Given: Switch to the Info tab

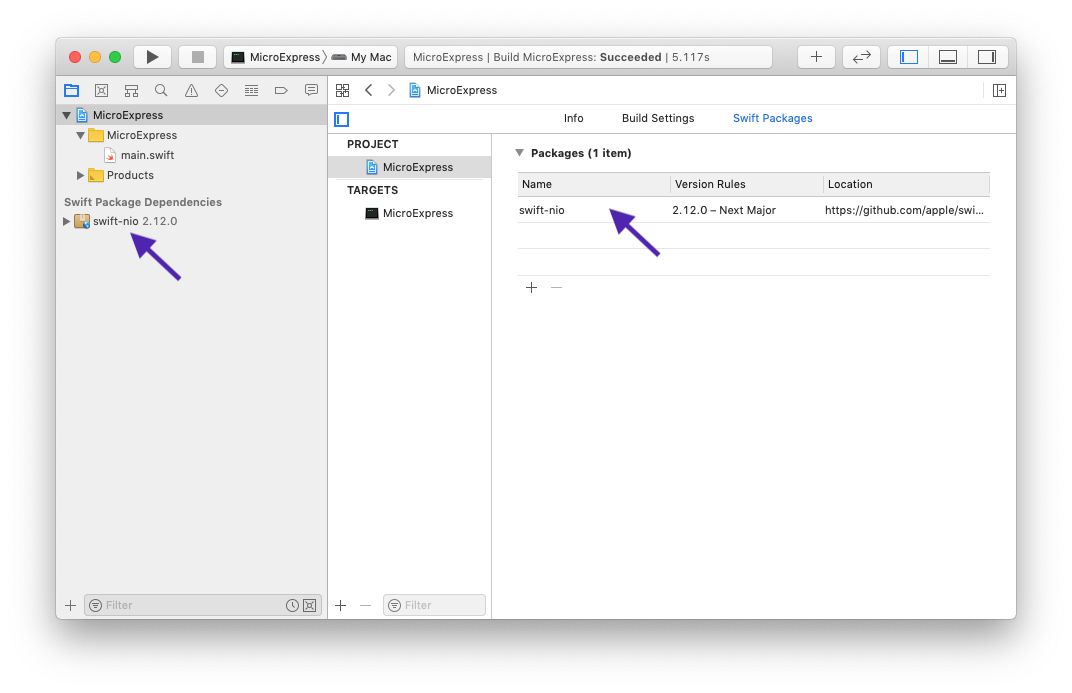Looking at the screenshot, I should [x=574, y=118].
